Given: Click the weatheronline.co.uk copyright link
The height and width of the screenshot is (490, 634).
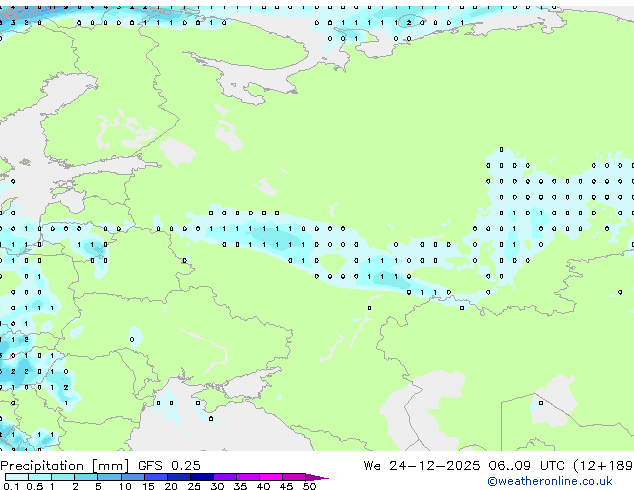Looking at the screenshot, I should pyautogui.click(x=550, y=481).
